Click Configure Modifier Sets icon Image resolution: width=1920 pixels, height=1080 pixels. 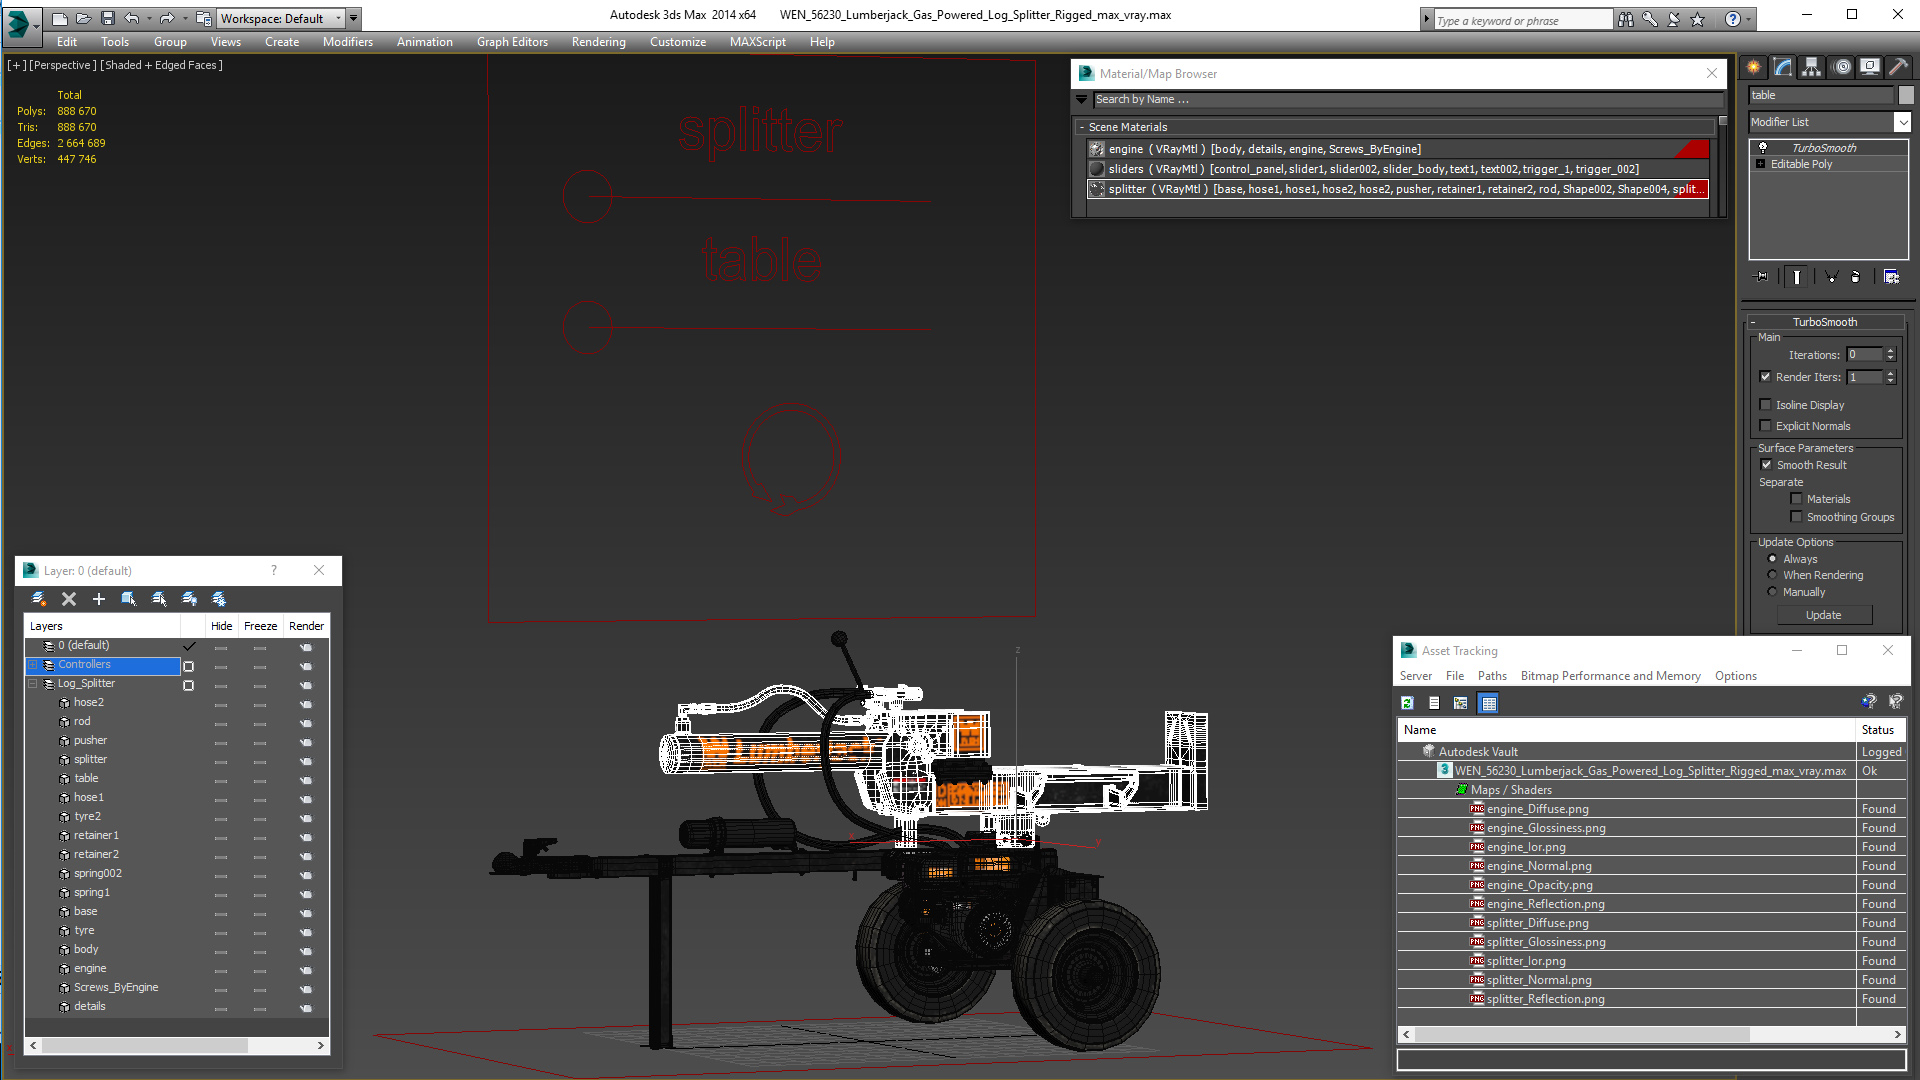coord(1891,277)
